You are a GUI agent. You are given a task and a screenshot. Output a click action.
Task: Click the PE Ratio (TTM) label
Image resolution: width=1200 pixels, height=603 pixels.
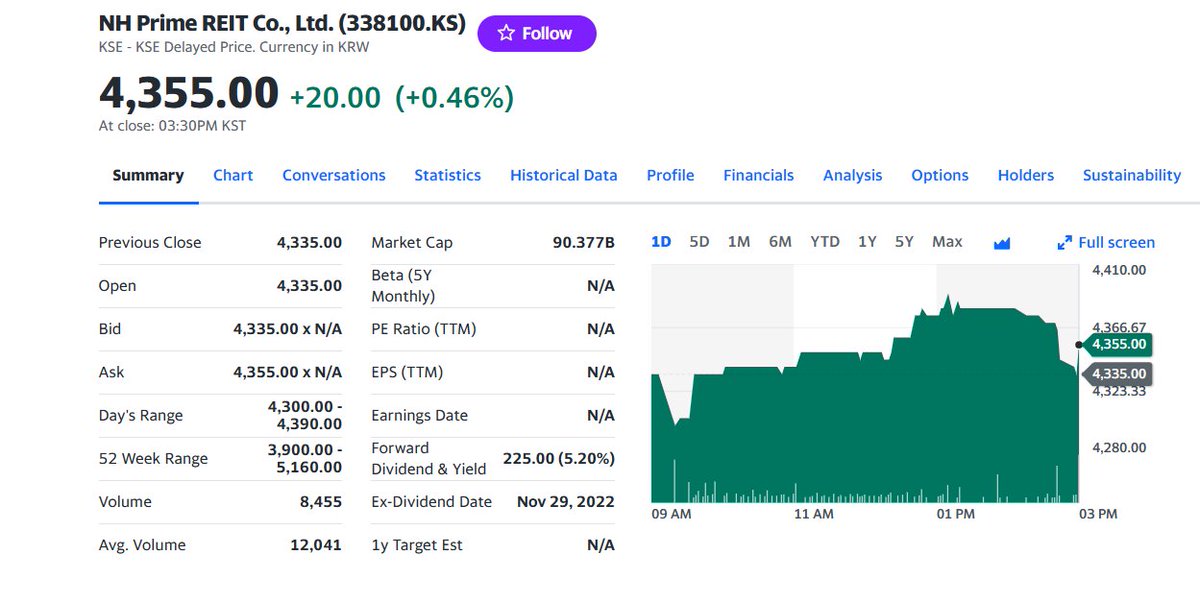423,329
